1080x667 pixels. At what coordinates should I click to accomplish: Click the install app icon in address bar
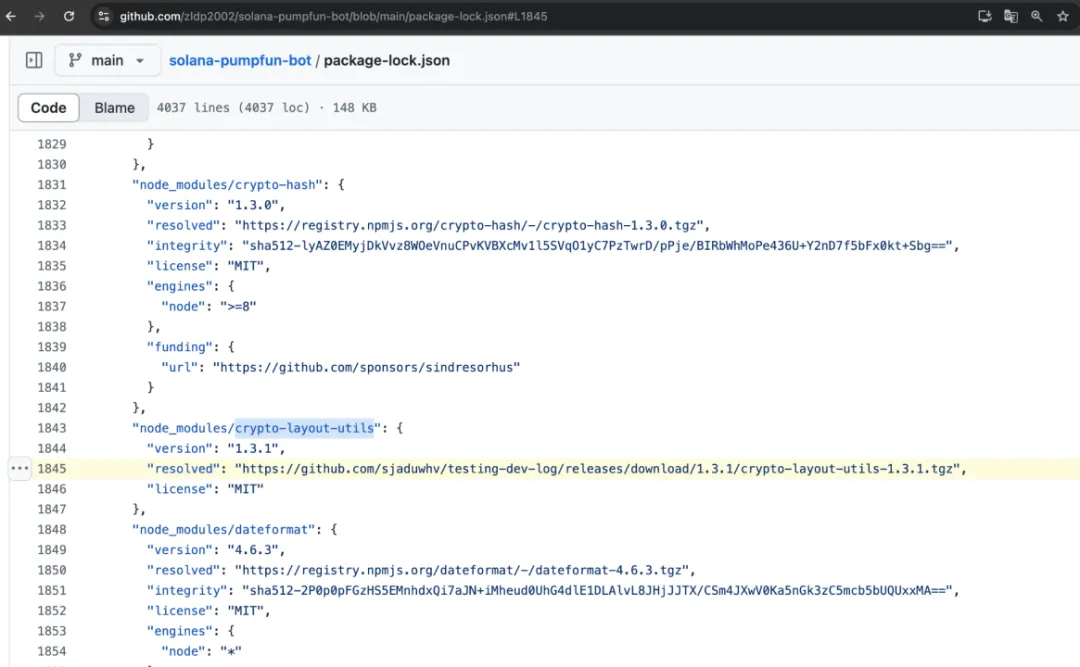coord(984,16)
